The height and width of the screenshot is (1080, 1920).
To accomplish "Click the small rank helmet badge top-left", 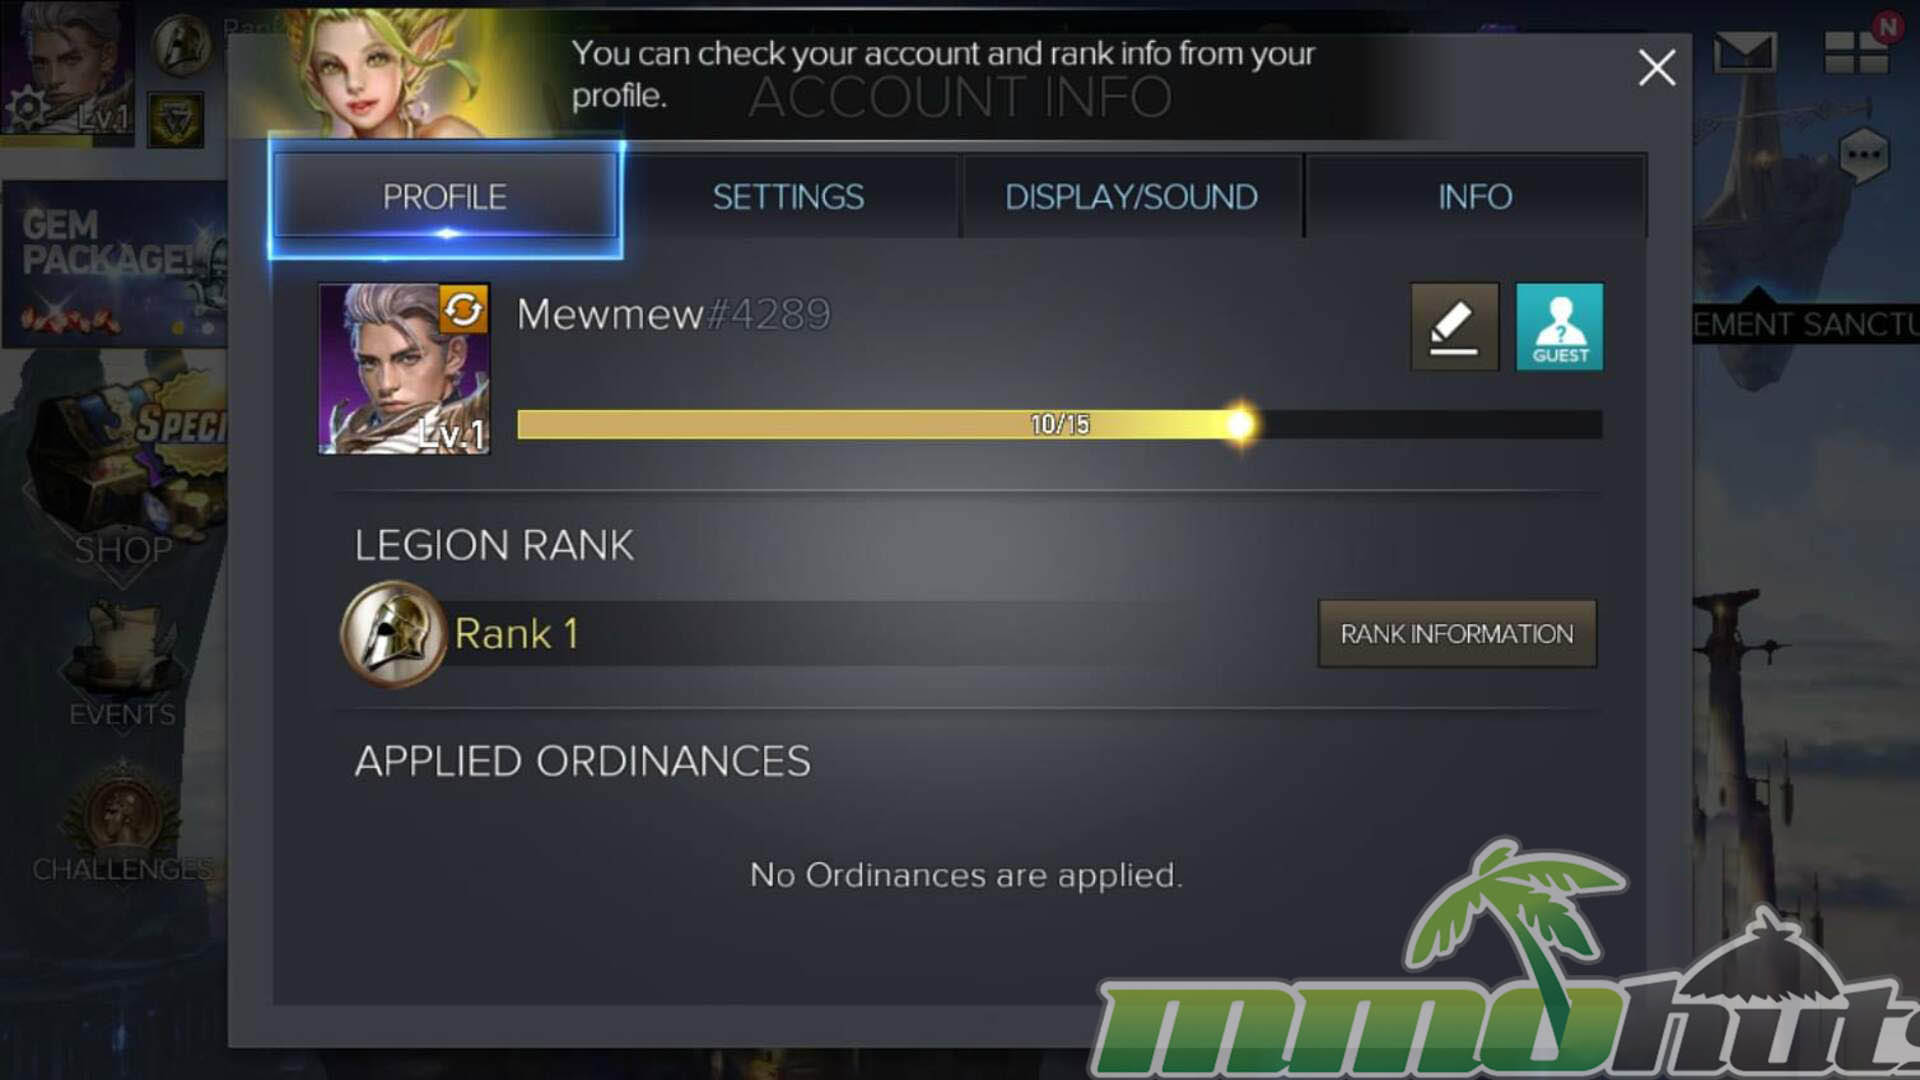I will (181, 45).
